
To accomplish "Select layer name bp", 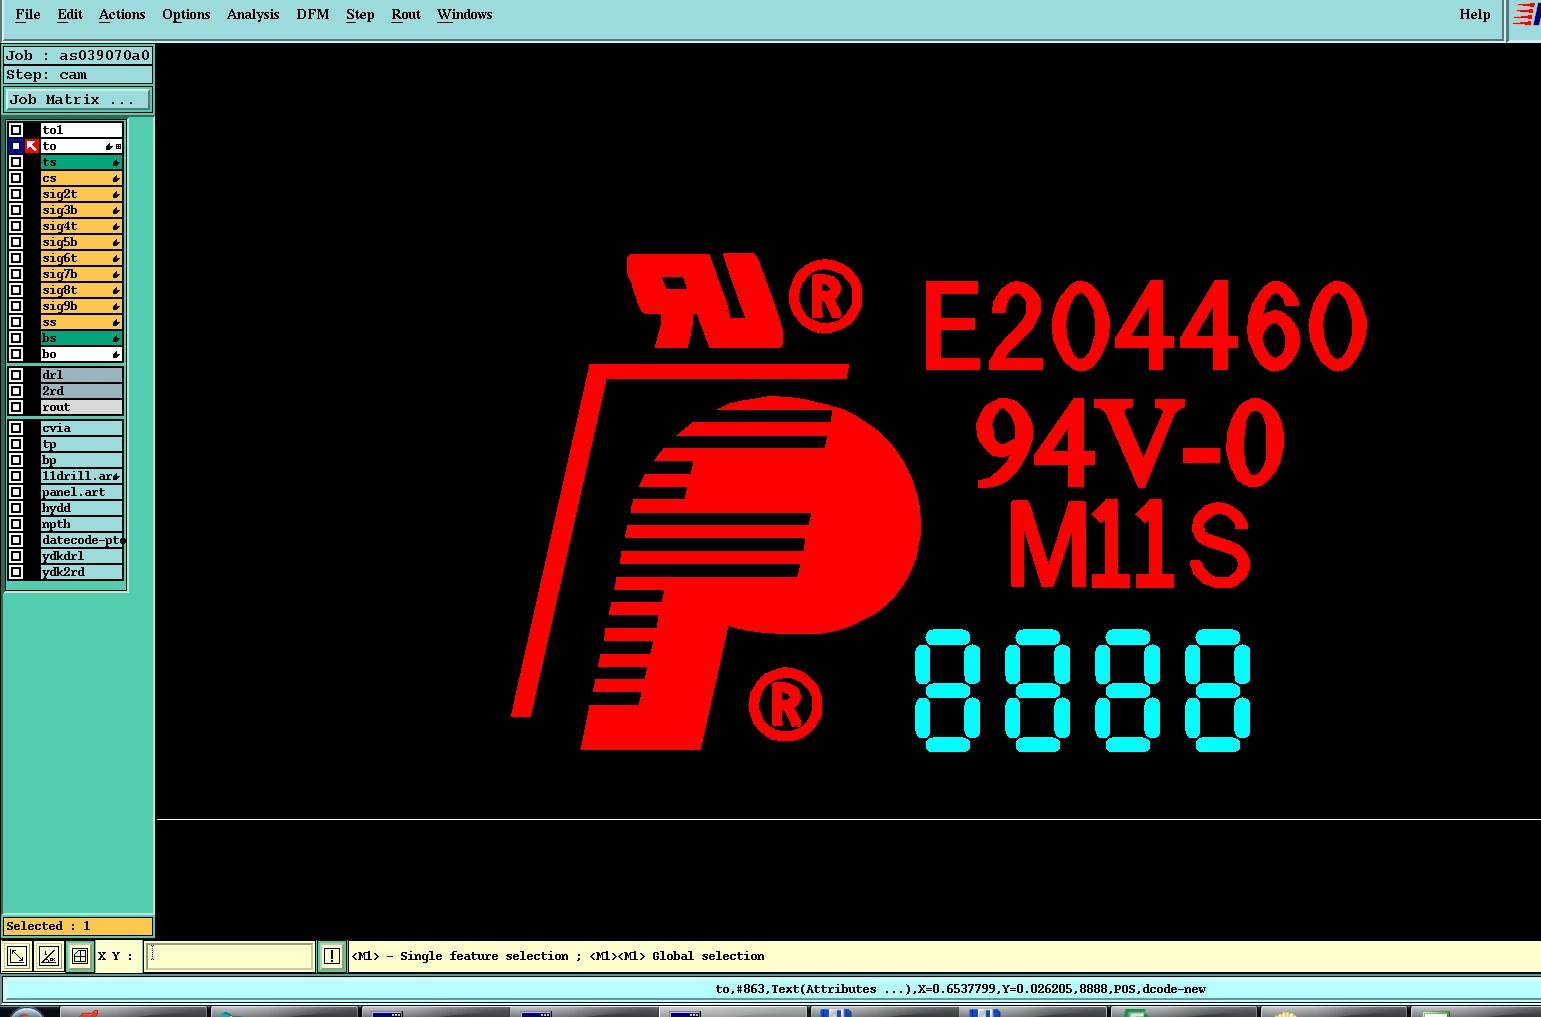I will 81,460.
